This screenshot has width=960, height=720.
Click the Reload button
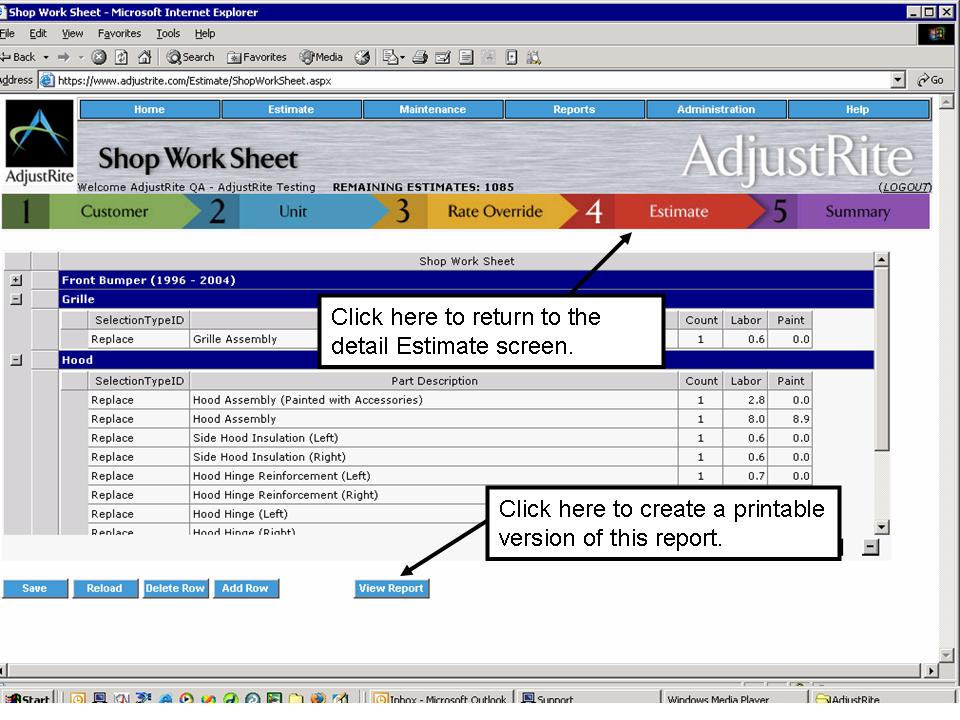(105, 588)
